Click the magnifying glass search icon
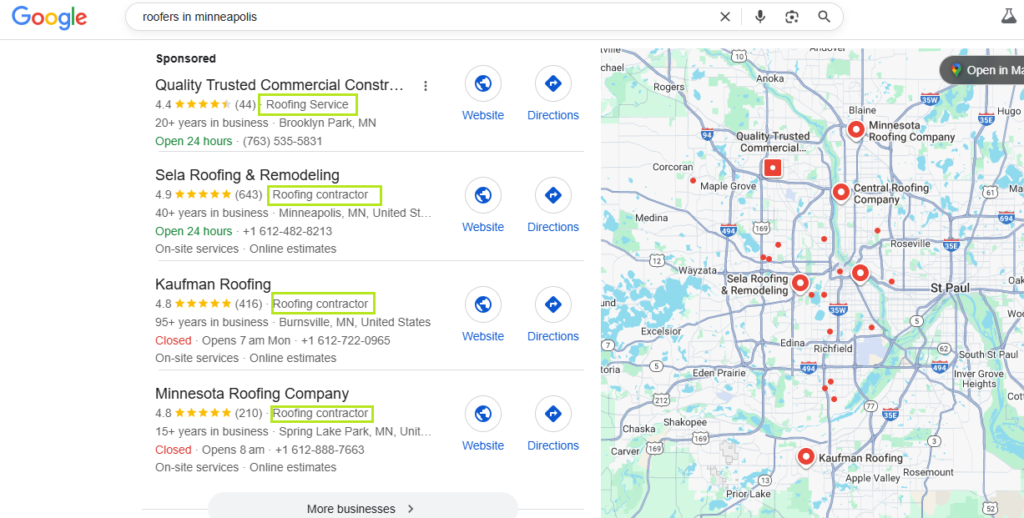1024x518 pixels. (824, 17)
